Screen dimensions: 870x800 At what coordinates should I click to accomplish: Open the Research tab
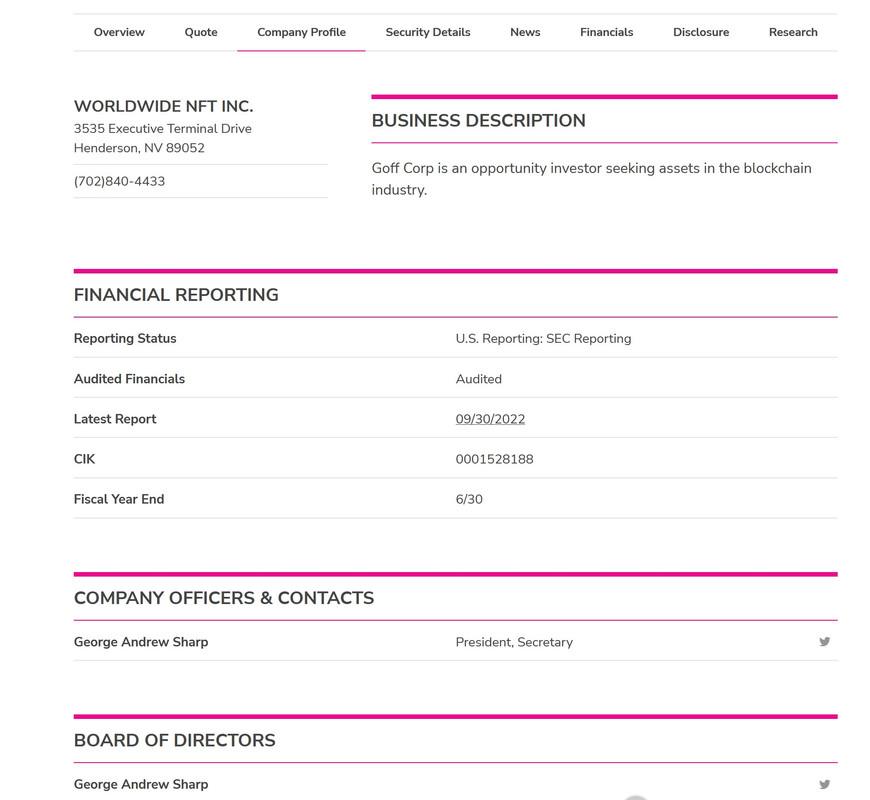[x=793, y=32]
